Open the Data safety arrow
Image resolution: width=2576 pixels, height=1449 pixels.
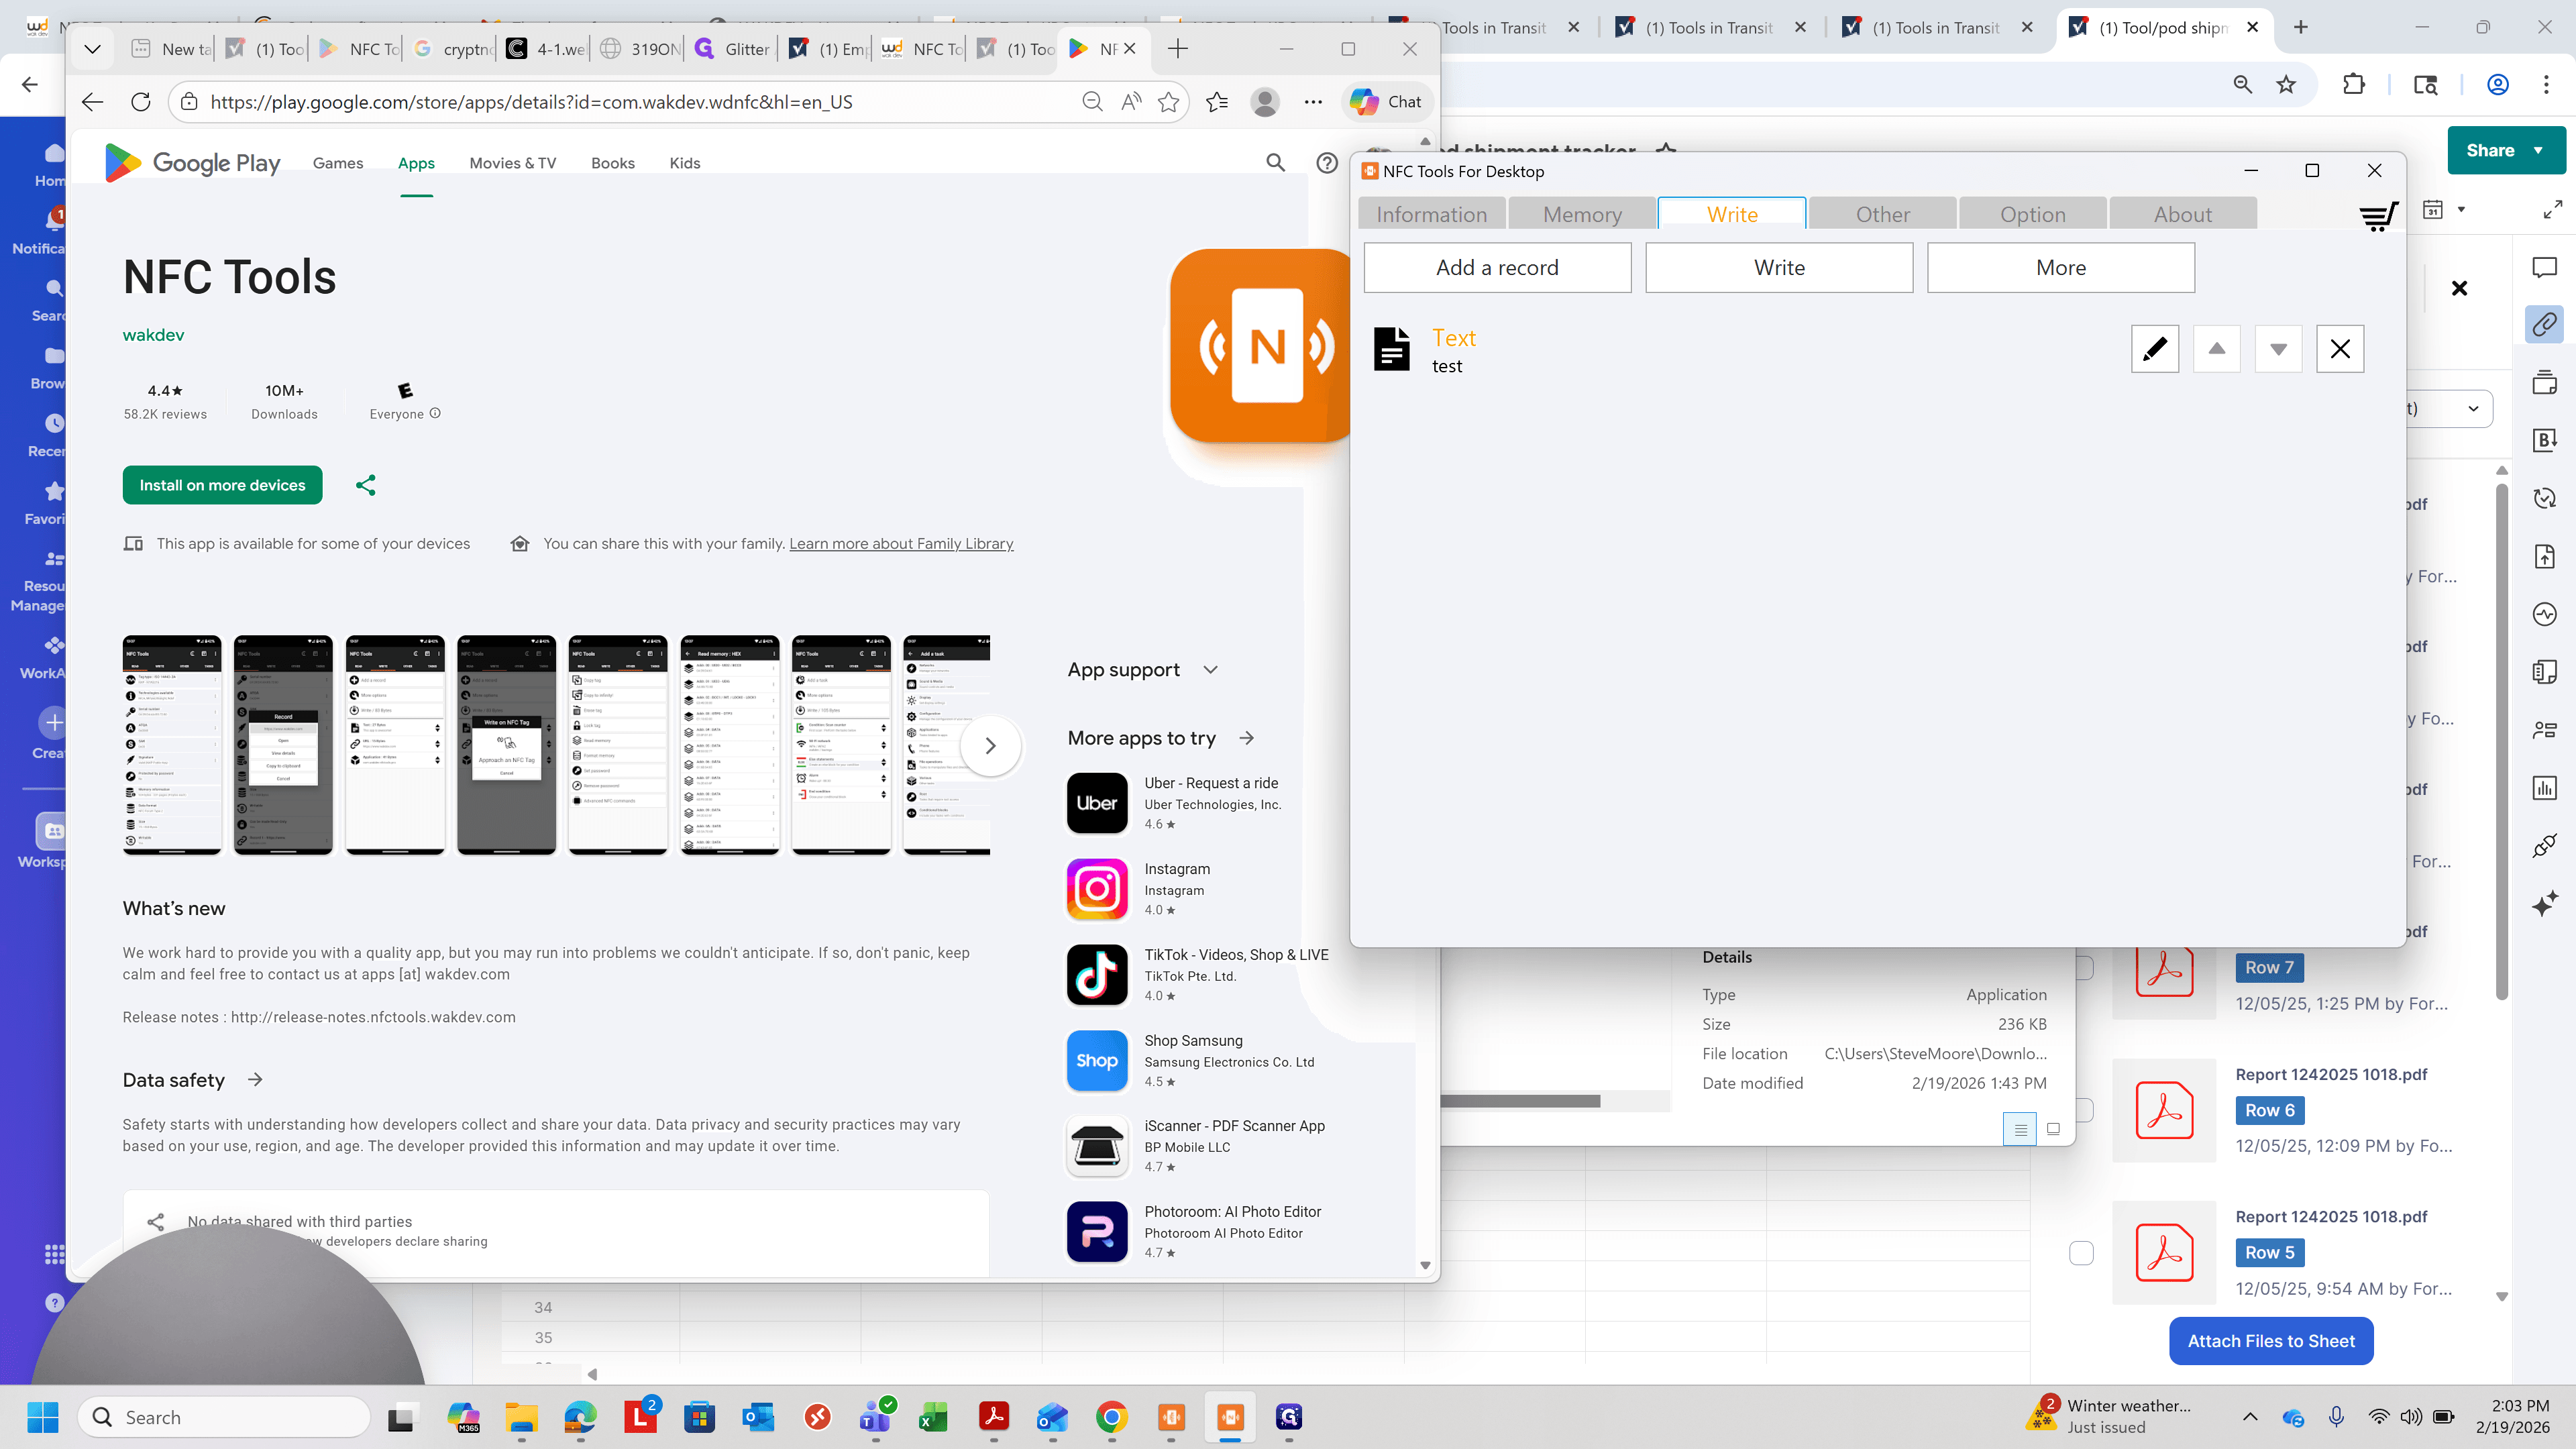(x=255, y=1080)
